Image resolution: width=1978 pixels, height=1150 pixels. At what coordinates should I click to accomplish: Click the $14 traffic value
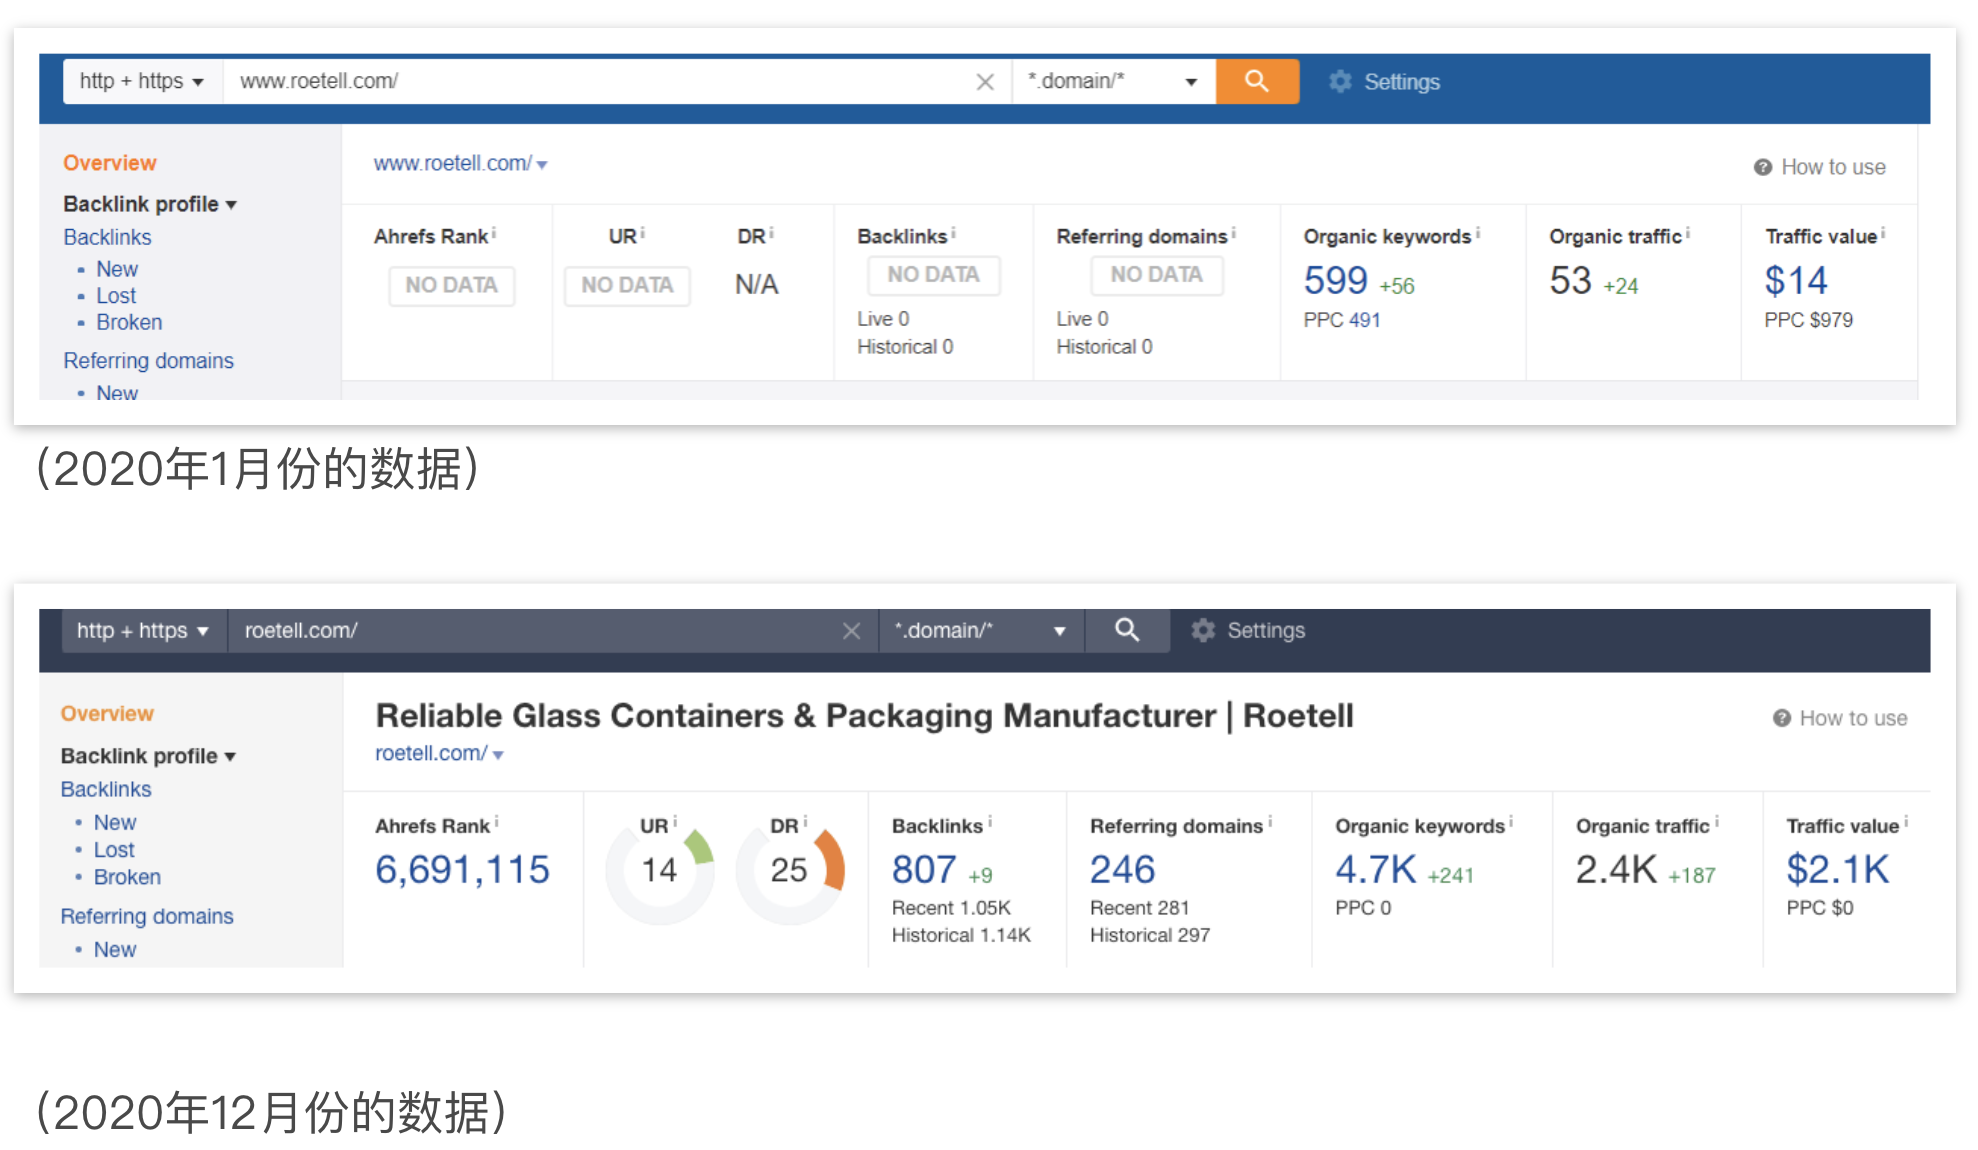(1796, 280)
